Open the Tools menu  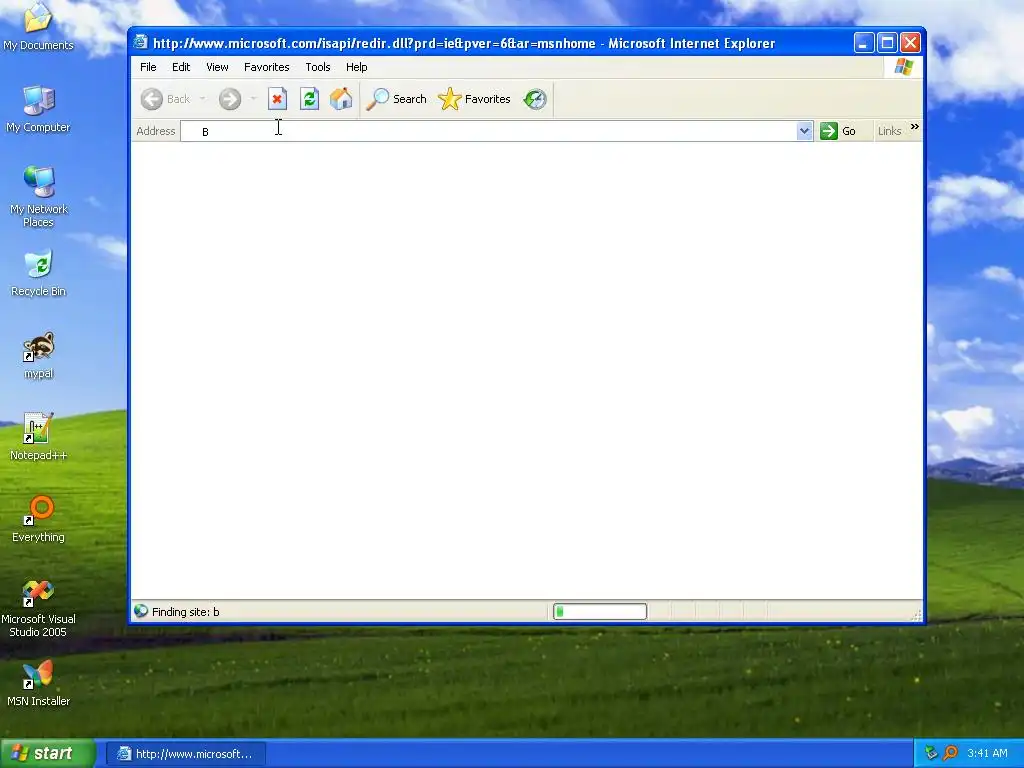click(x=318, y=67)
